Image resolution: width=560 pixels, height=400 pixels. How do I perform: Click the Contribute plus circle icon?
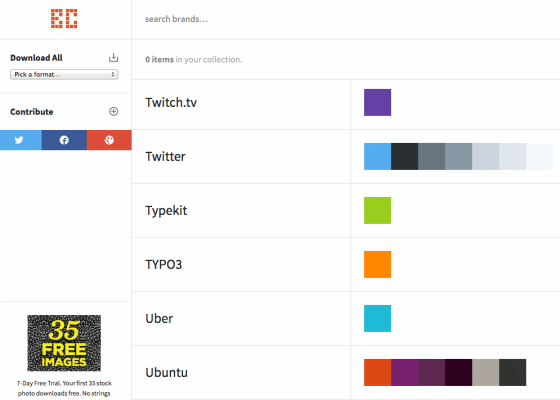pyautogui.click(x=113, y=111)
